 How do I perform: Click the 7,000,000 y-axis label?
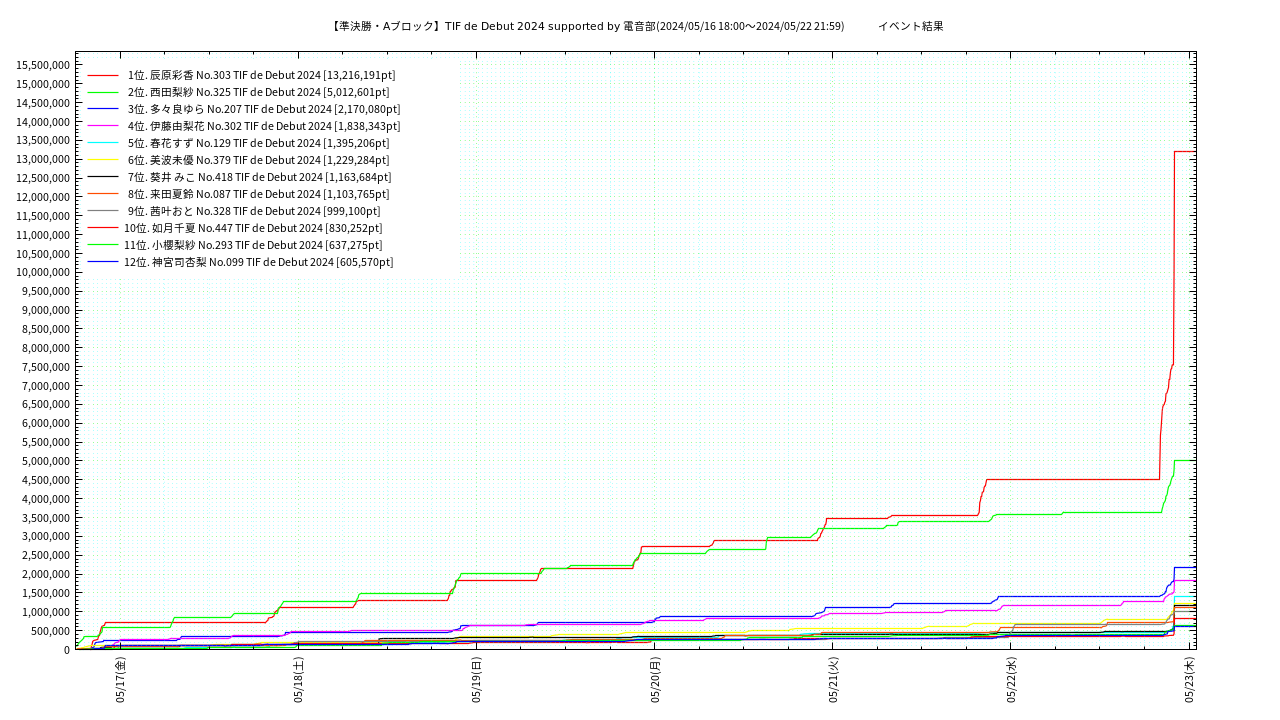click(46, 385)
